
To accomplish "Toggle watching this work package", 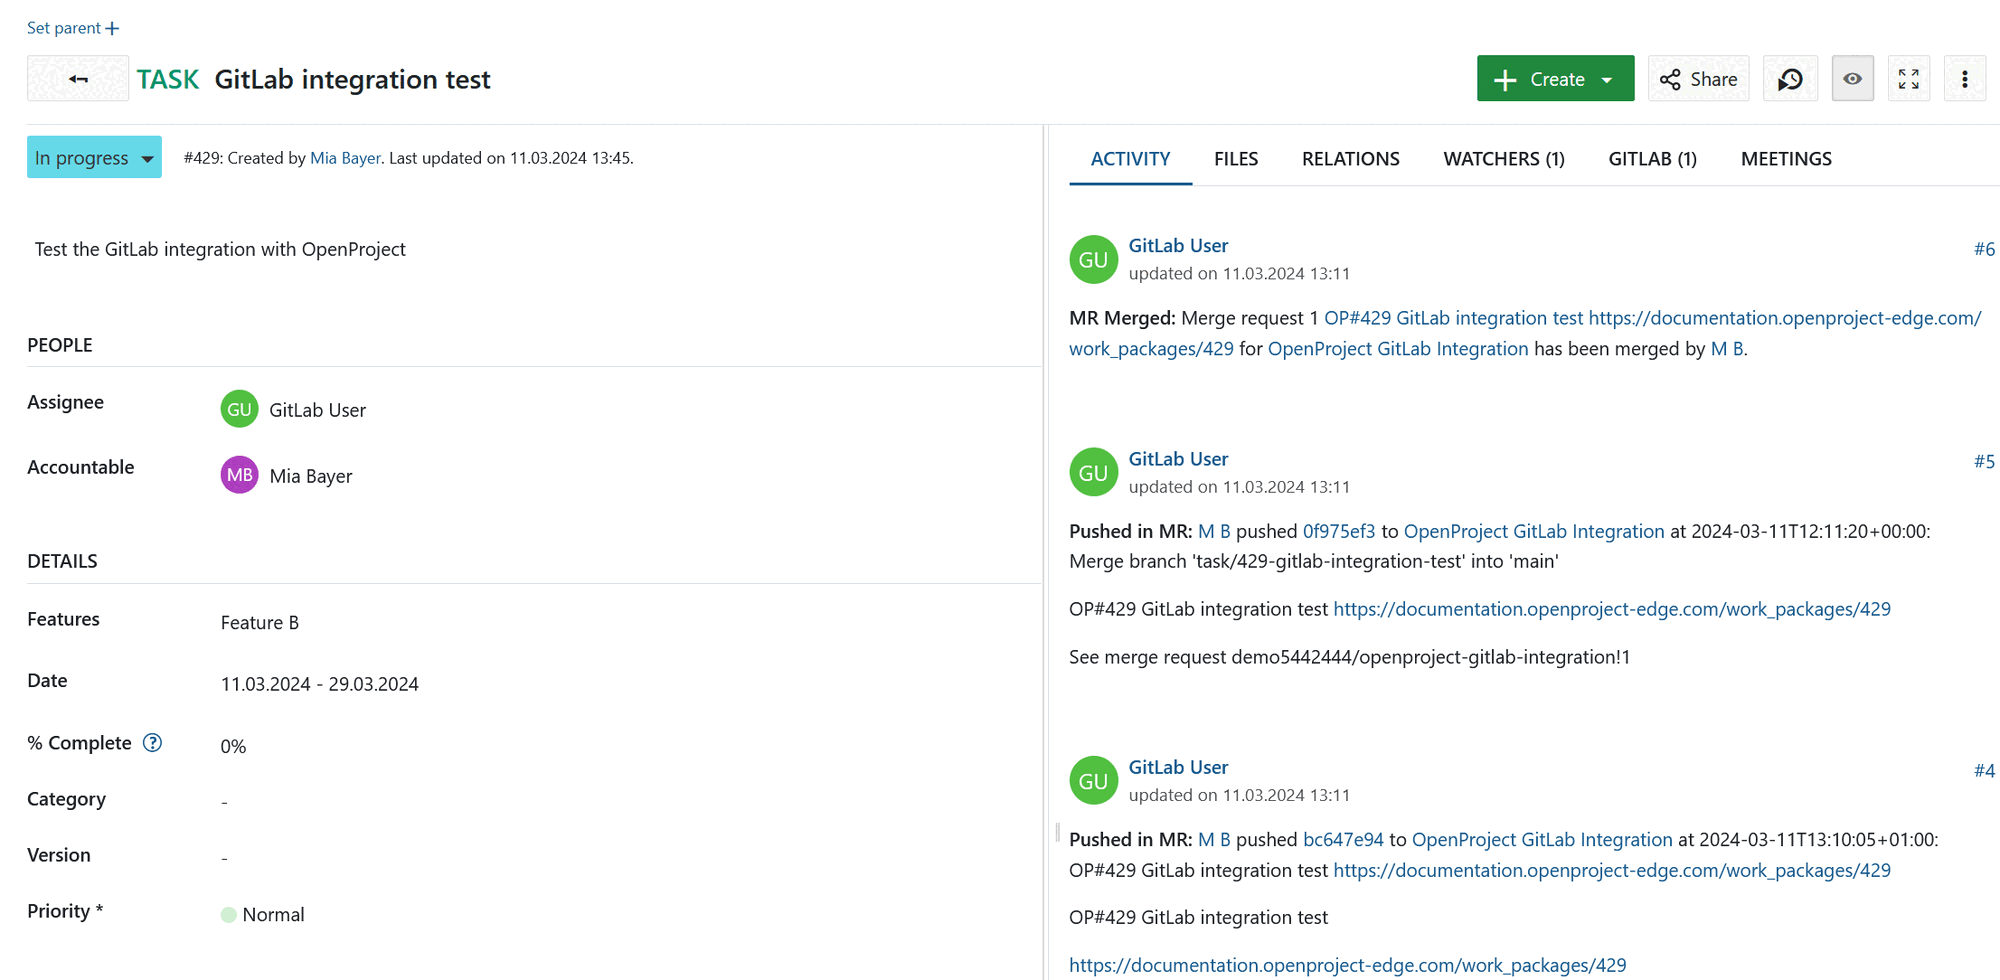I will pos(1852,78).
